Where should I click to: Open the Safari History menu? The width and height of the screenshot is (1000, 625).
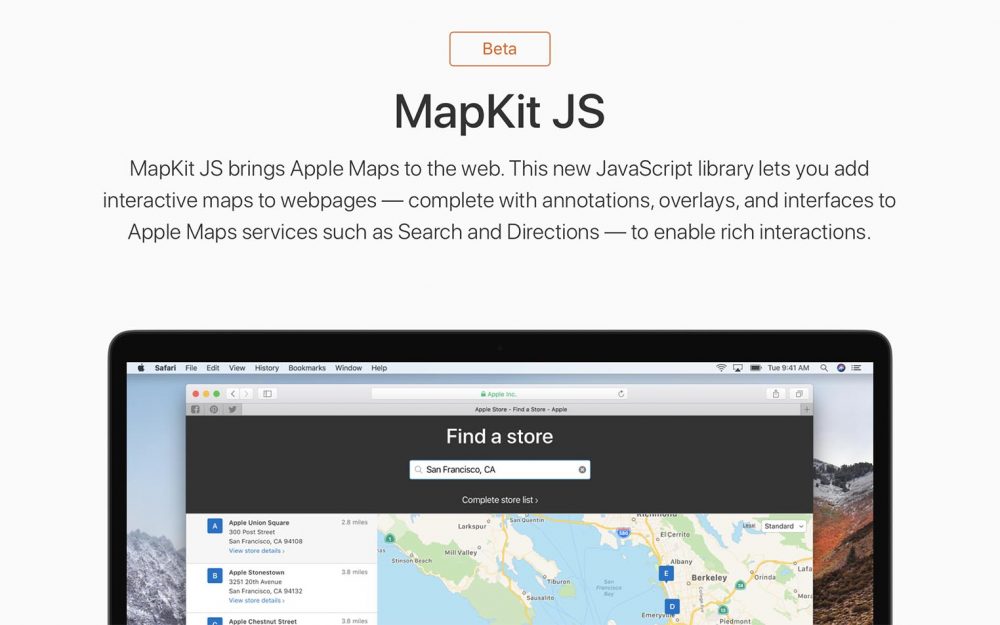267,368
